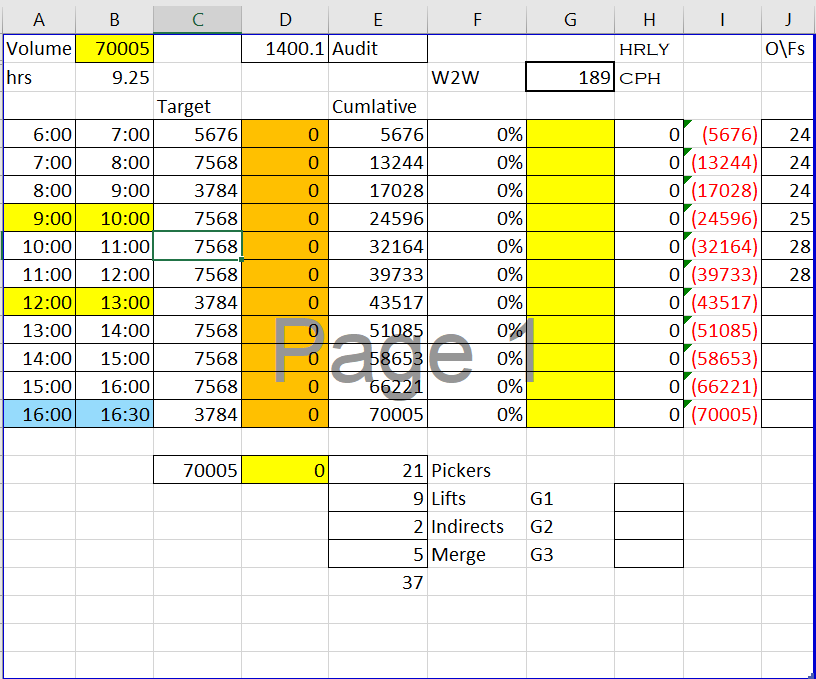Select column F header
Image resolution: width=816 pixels, height=679 pixels.
477,20
